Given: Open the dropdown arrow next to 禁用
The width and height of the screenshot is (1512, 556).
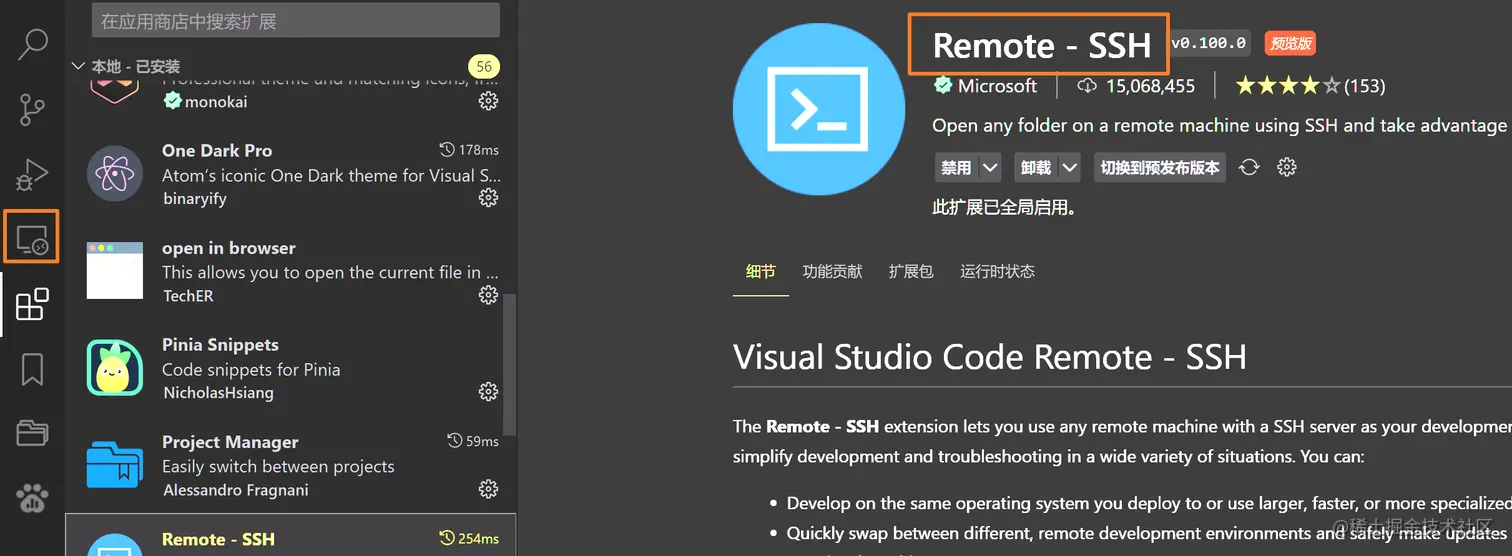Looking at the screenshot, I should coord(990,167).
